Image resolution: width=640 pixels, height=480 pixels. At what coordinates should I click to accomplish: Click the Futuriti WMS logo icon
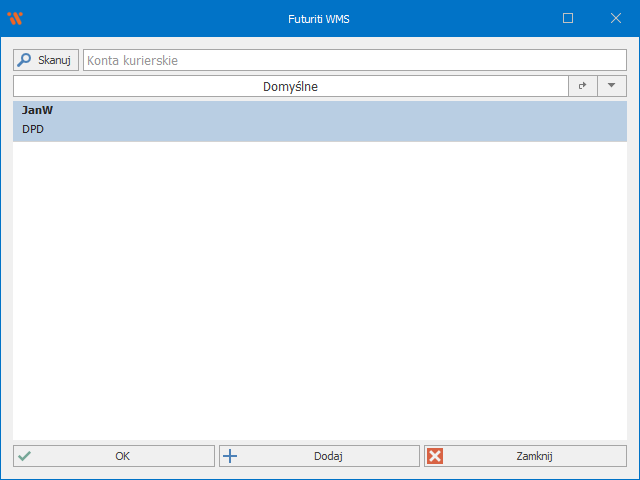[14, 18]
